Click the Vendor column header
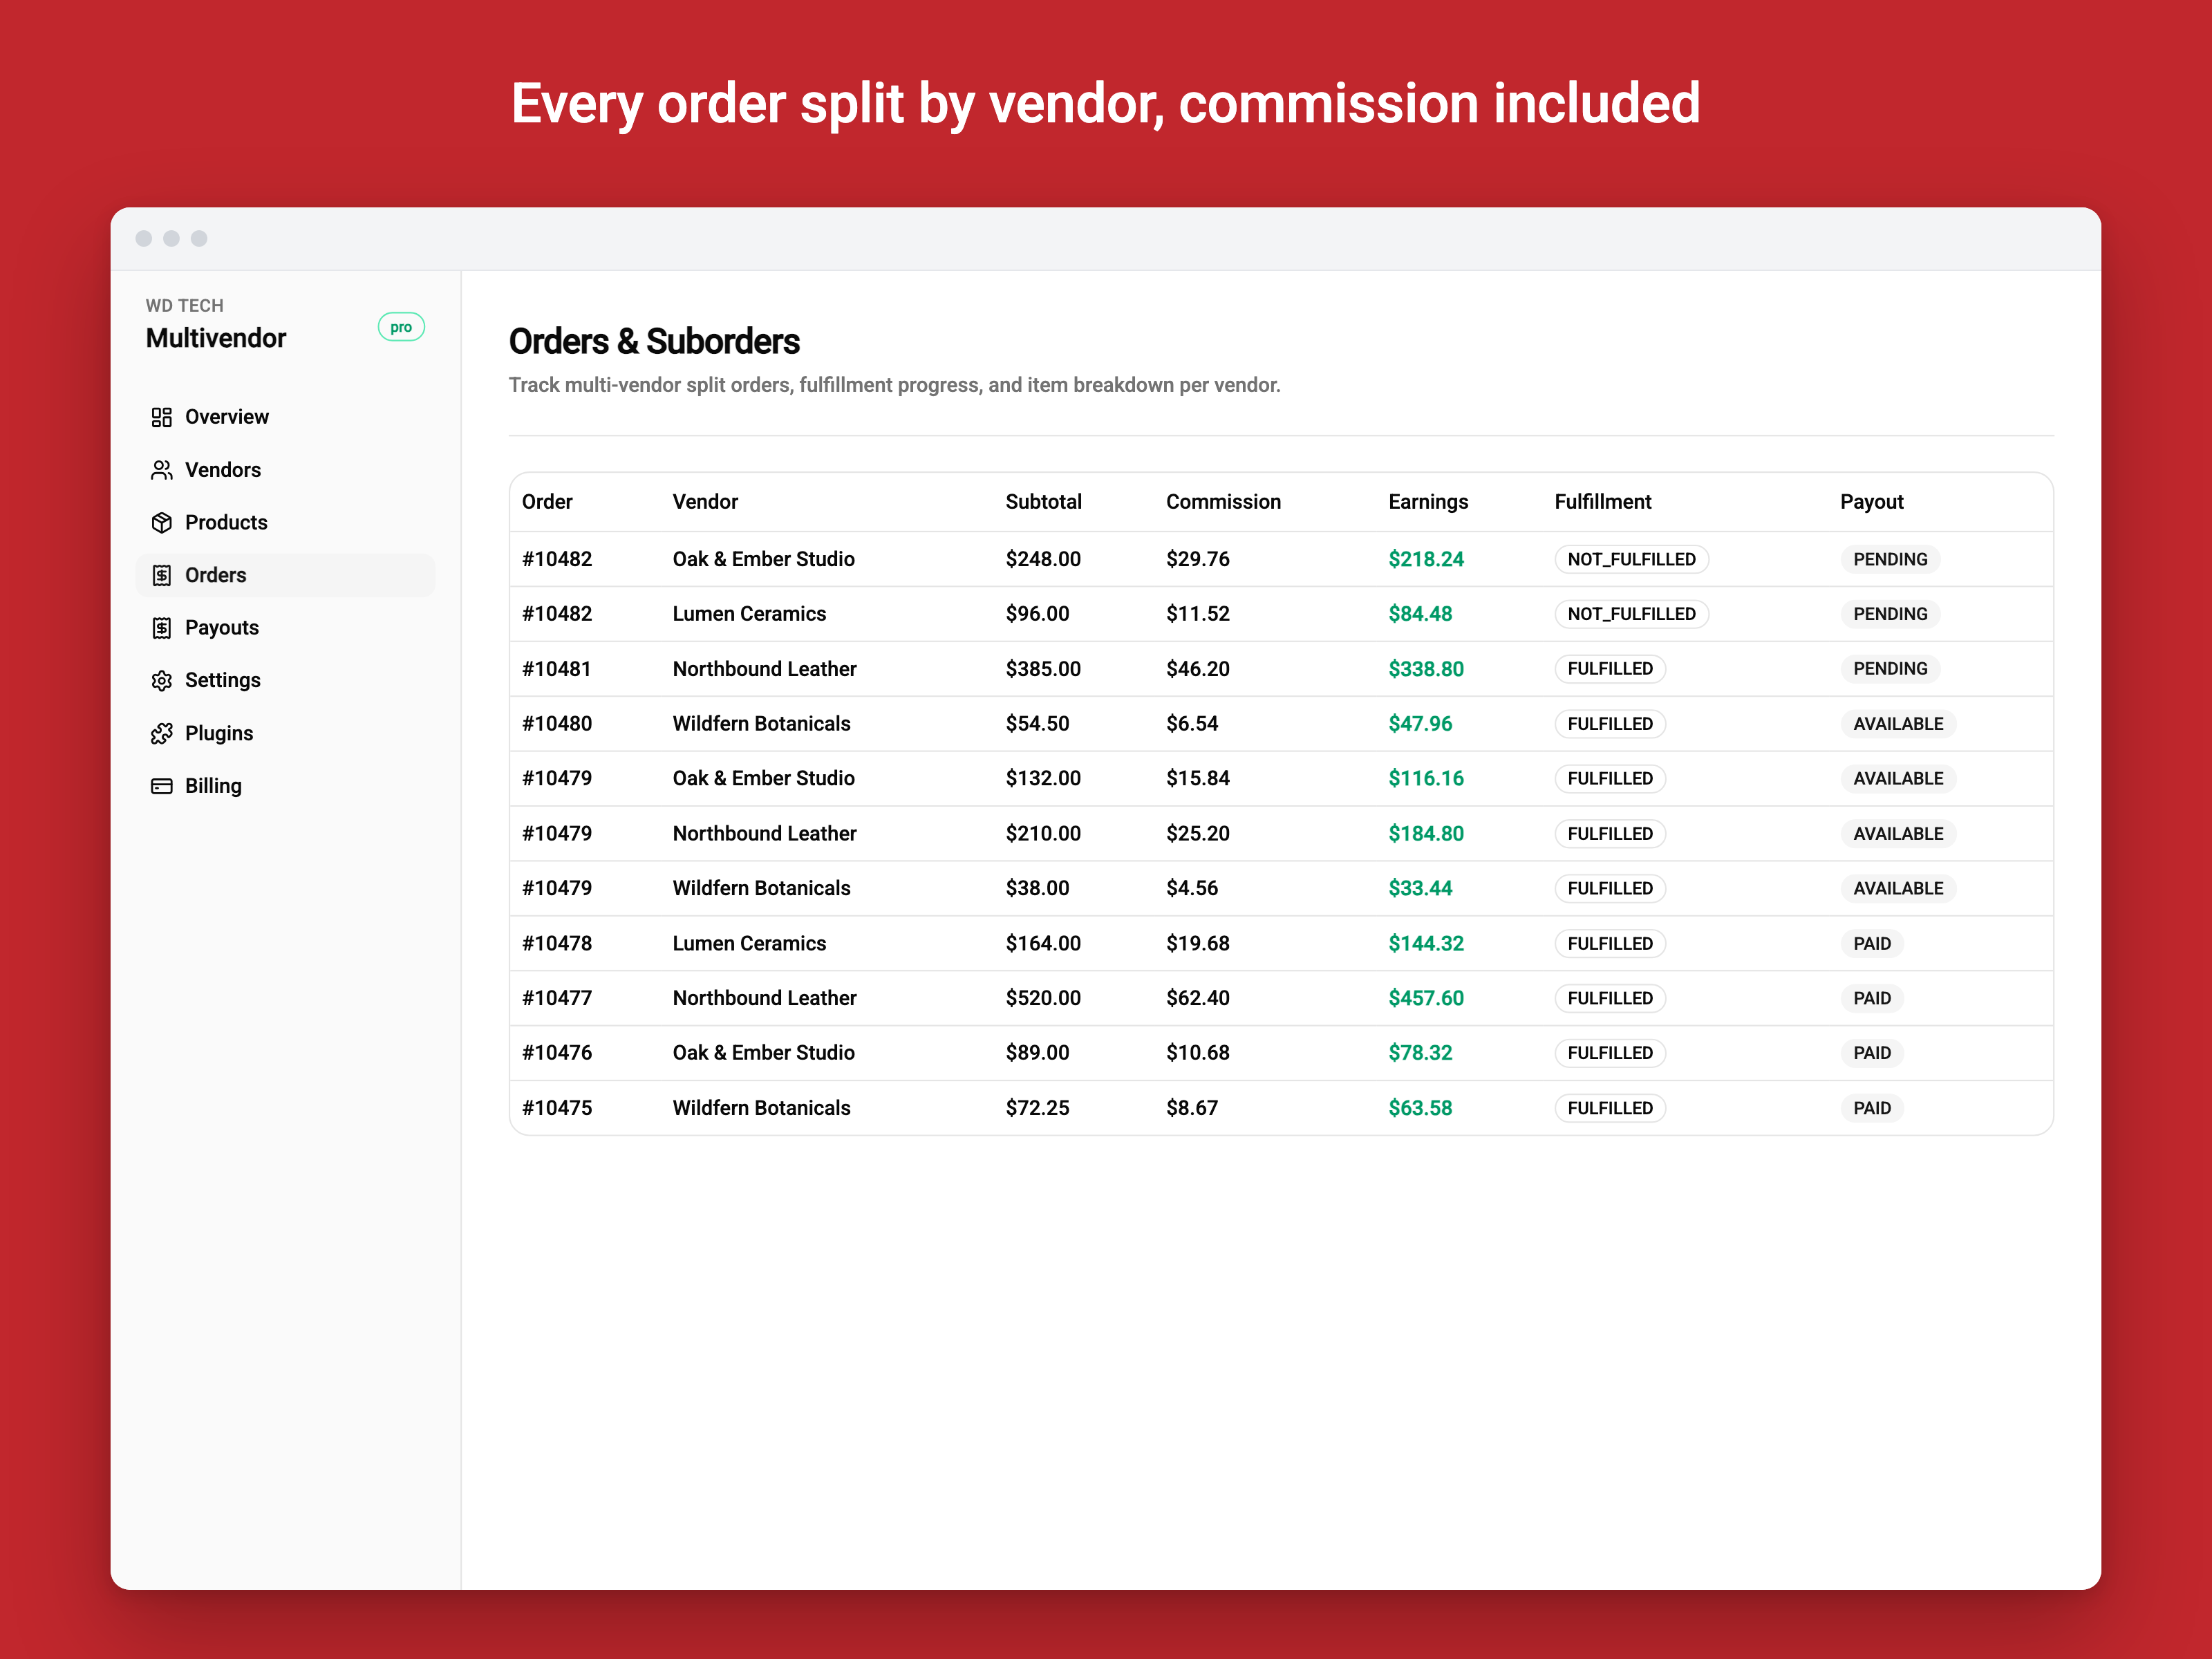 [705, 502]
